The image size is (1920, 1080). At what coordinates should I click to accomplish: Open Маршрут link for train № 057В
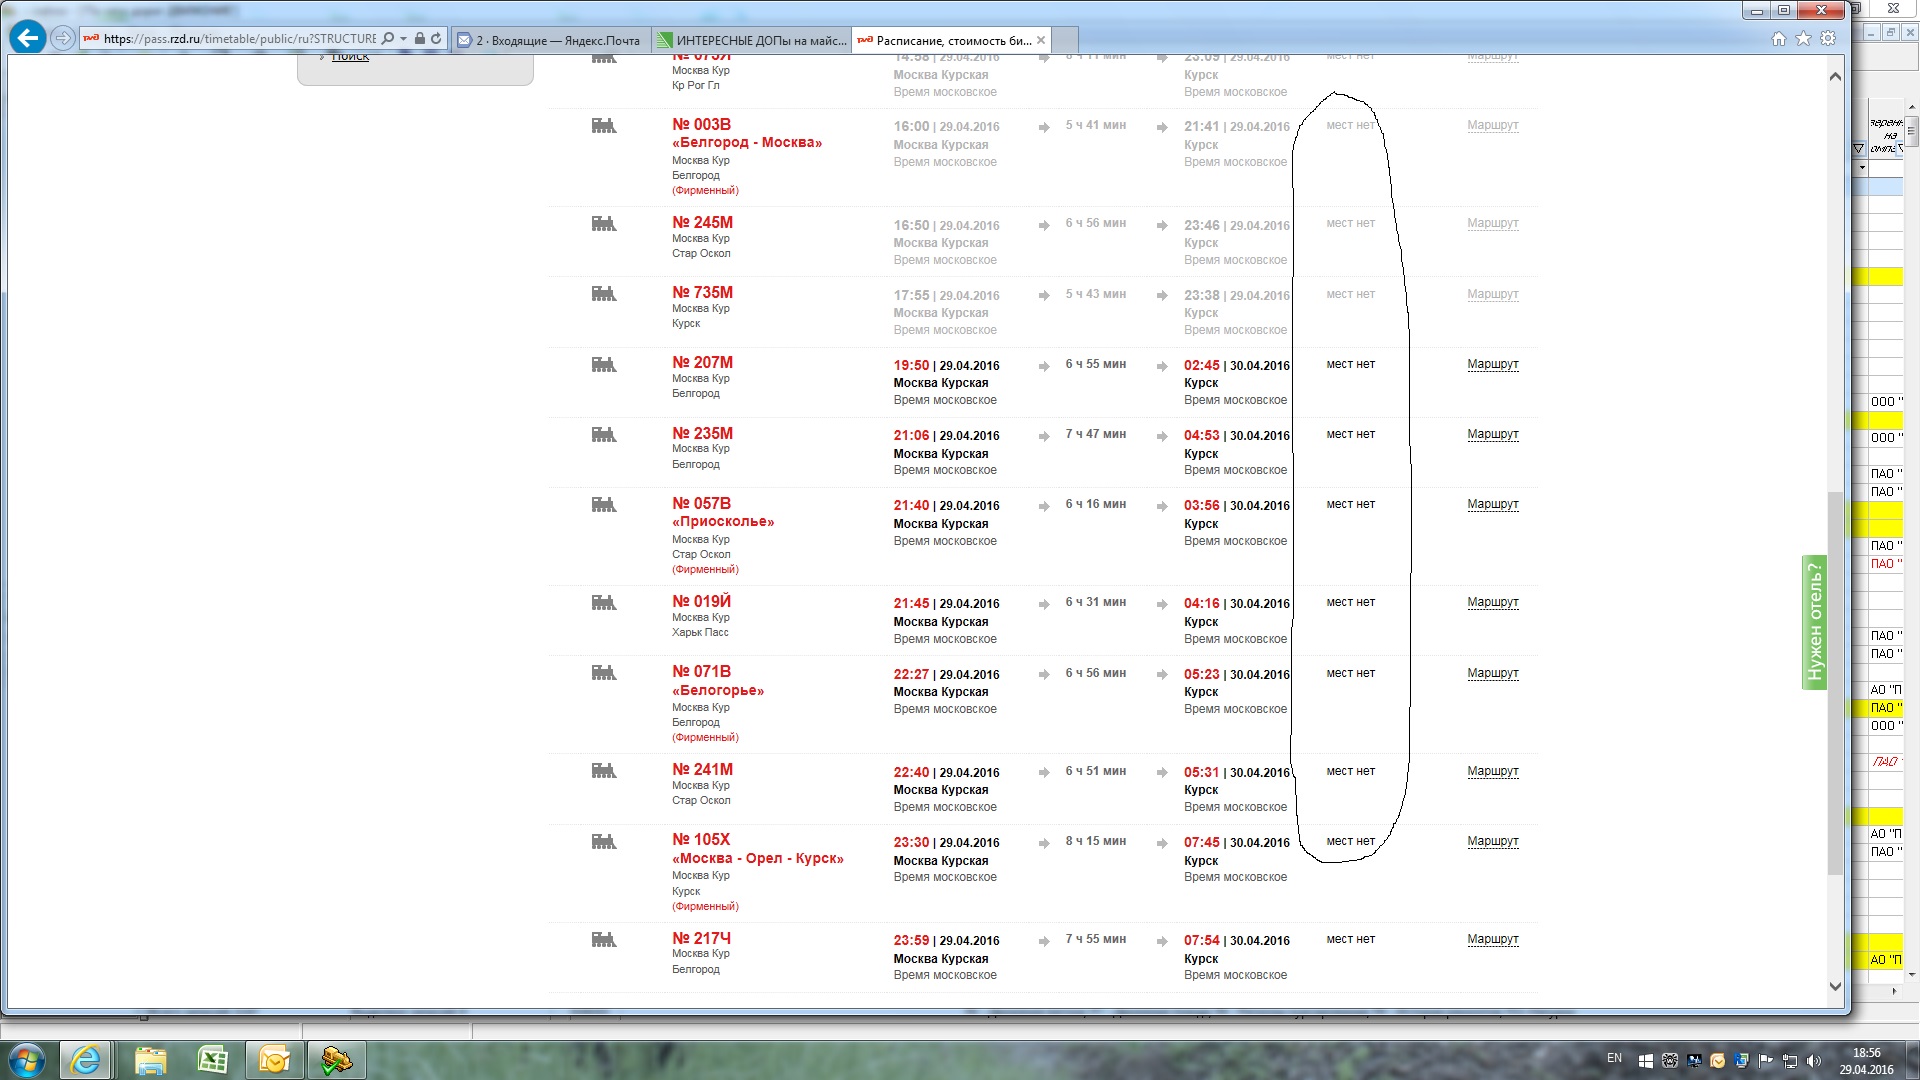(1492, 504)
